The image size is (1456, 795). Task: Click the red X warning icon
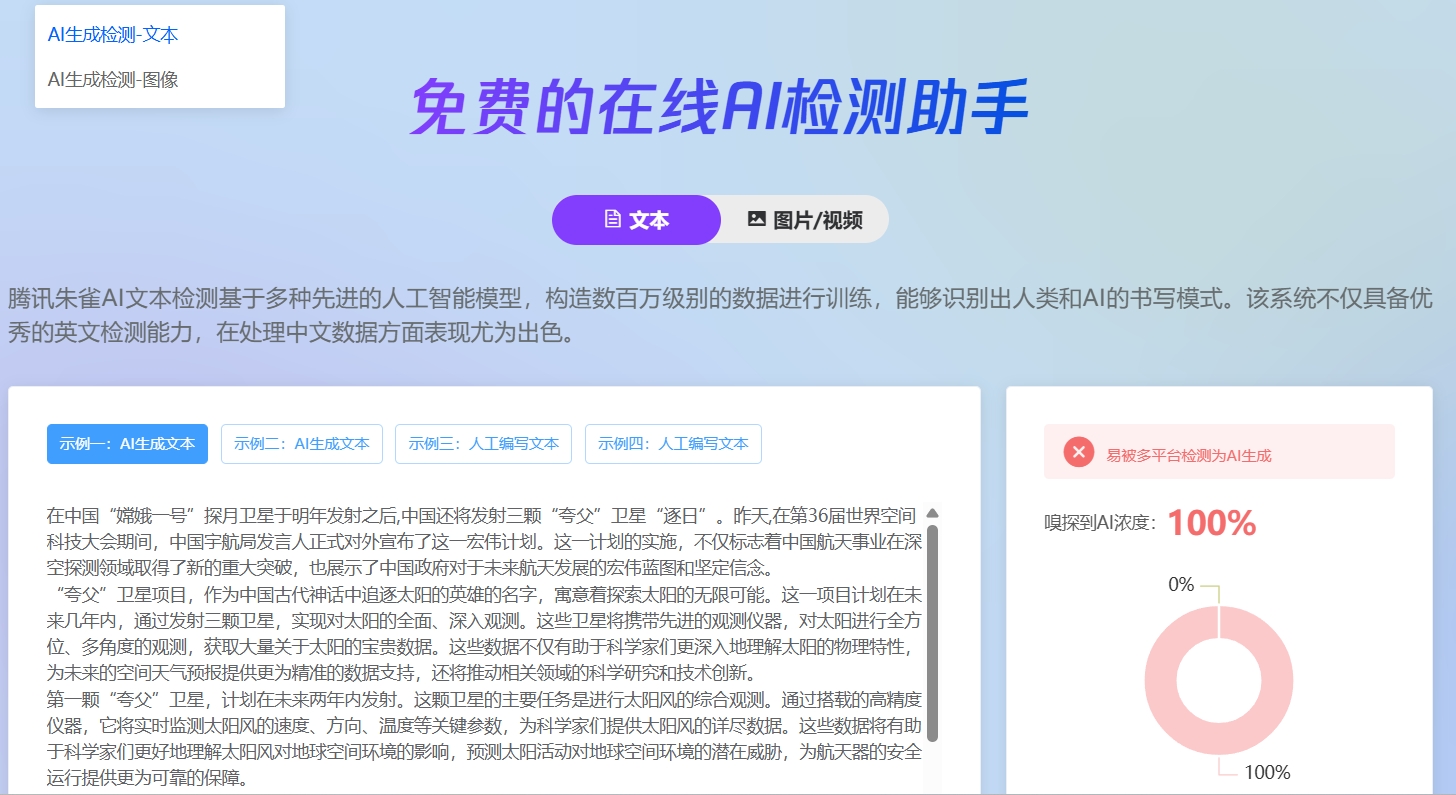pyautogui.click(x=1079, y=453)
